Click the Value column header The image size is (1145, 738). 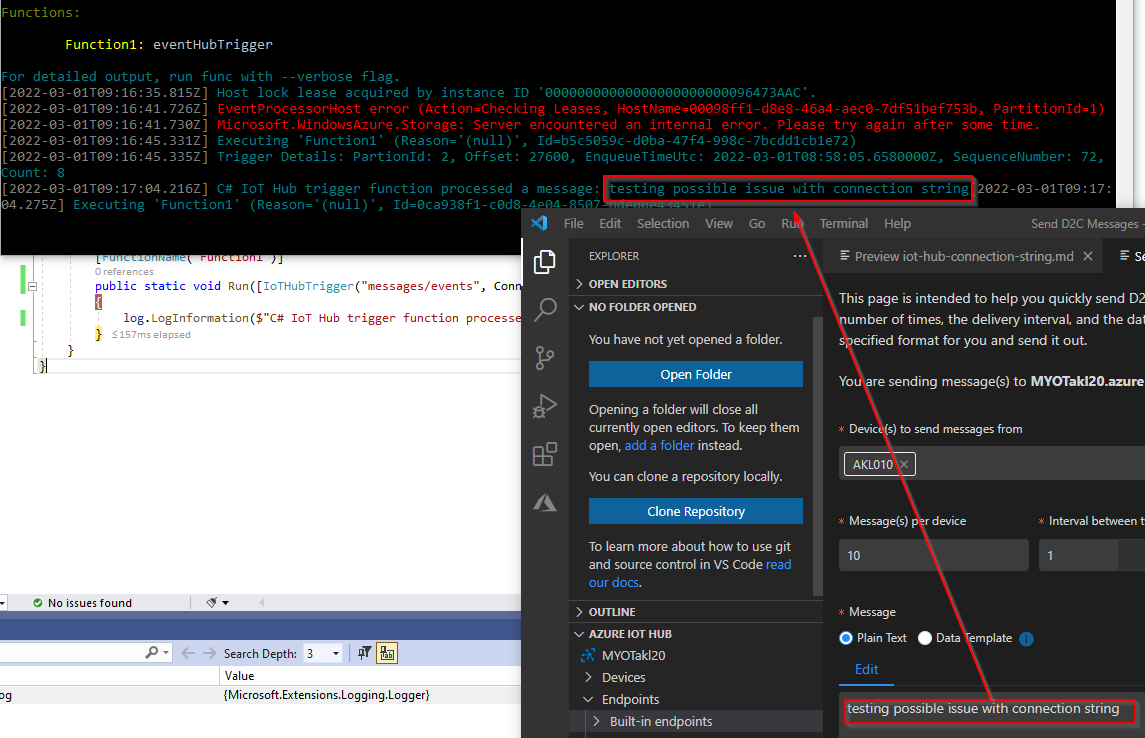[x=240, y=676]
